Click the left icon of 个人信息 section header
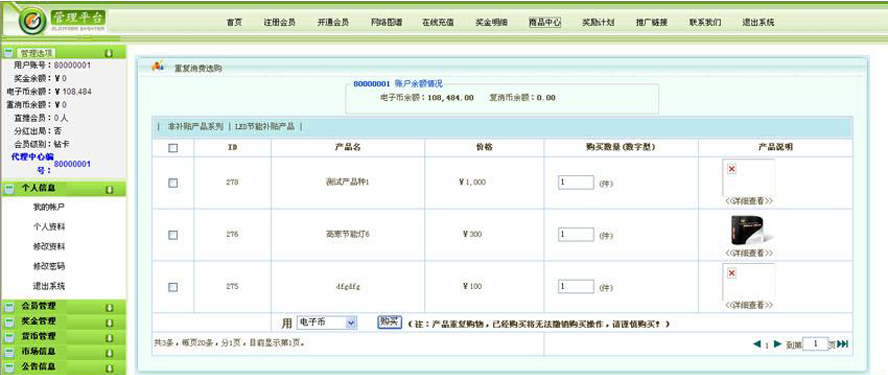The height and width of the screenshot is (375, 888). 8,190
